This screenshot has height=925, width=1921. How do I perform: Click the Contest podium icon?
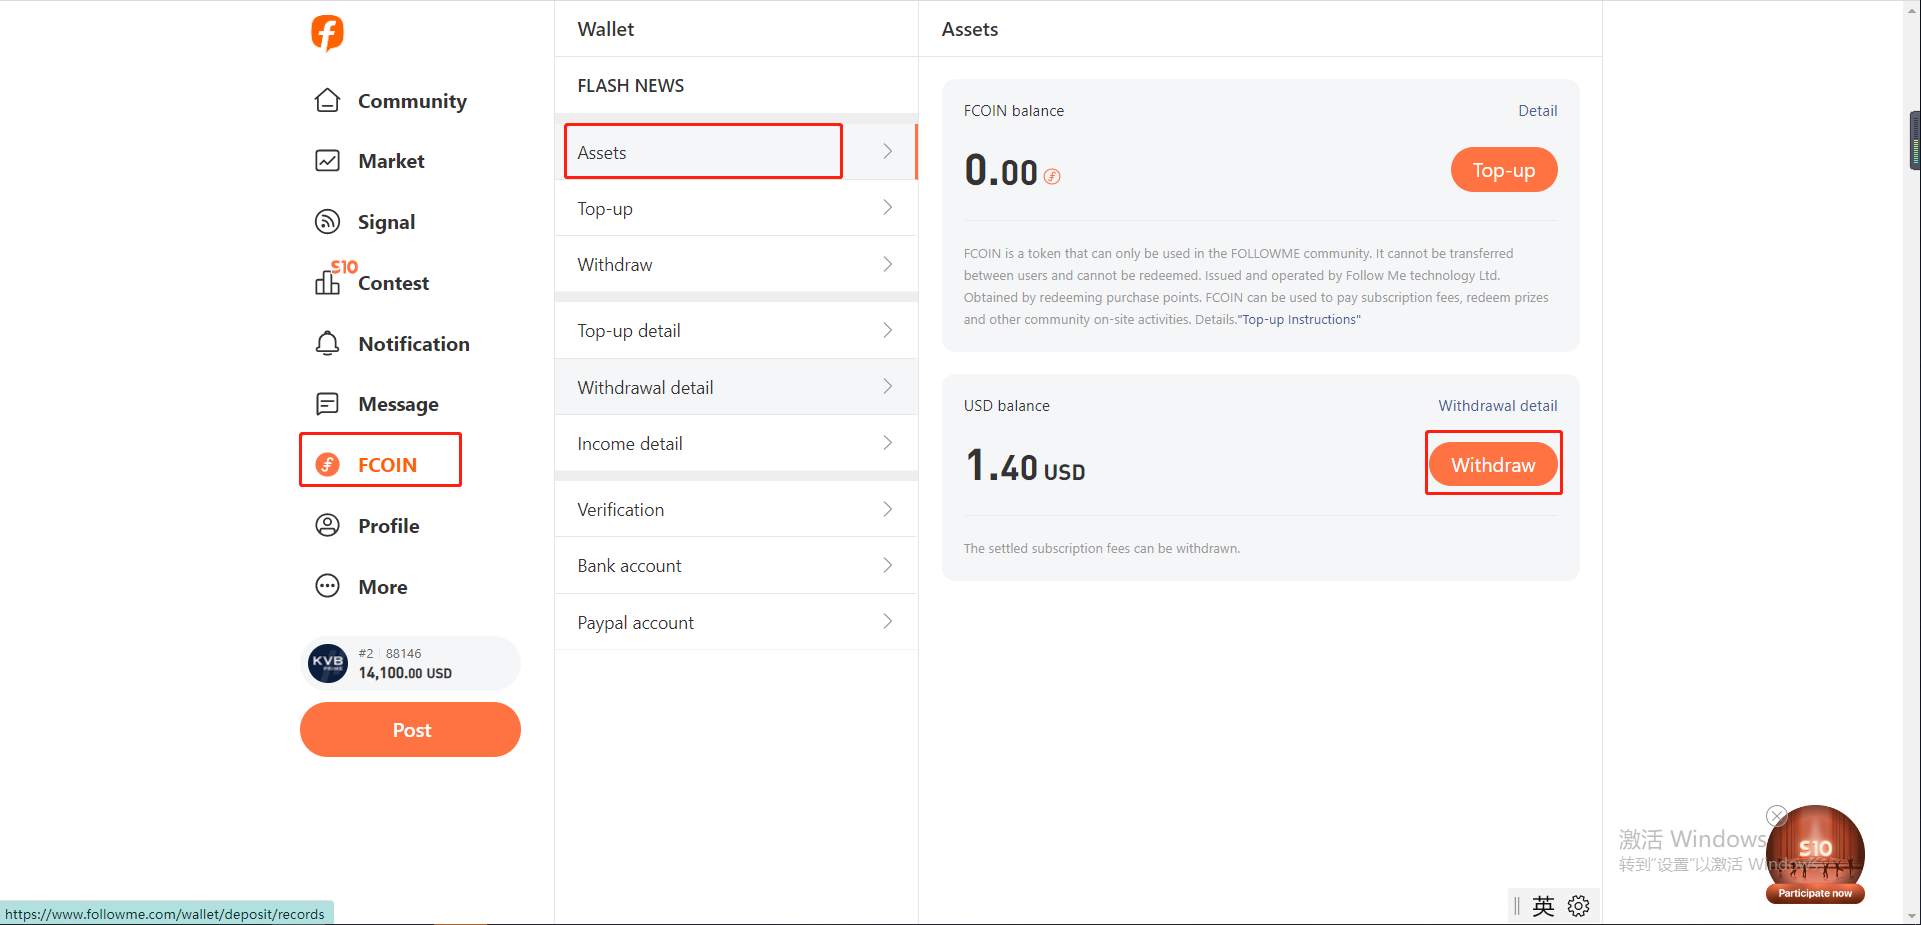tap(327, 282)
